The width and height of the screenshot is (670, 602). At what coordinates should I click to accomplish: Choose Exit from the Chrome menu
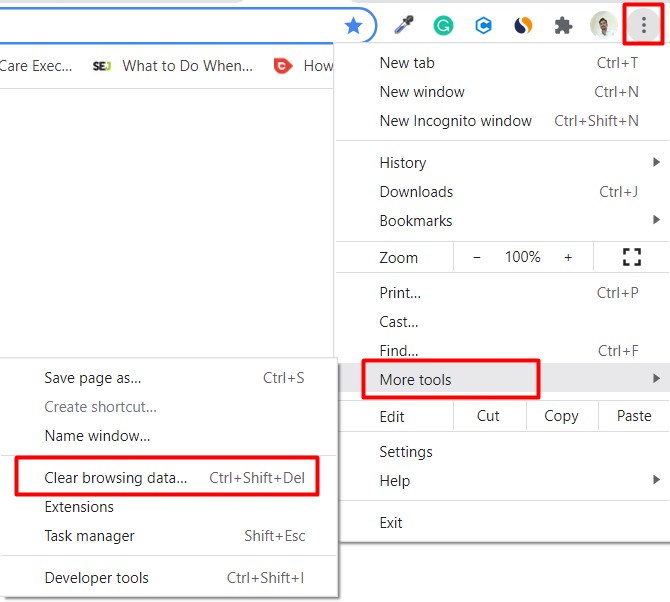coord(502,523)
